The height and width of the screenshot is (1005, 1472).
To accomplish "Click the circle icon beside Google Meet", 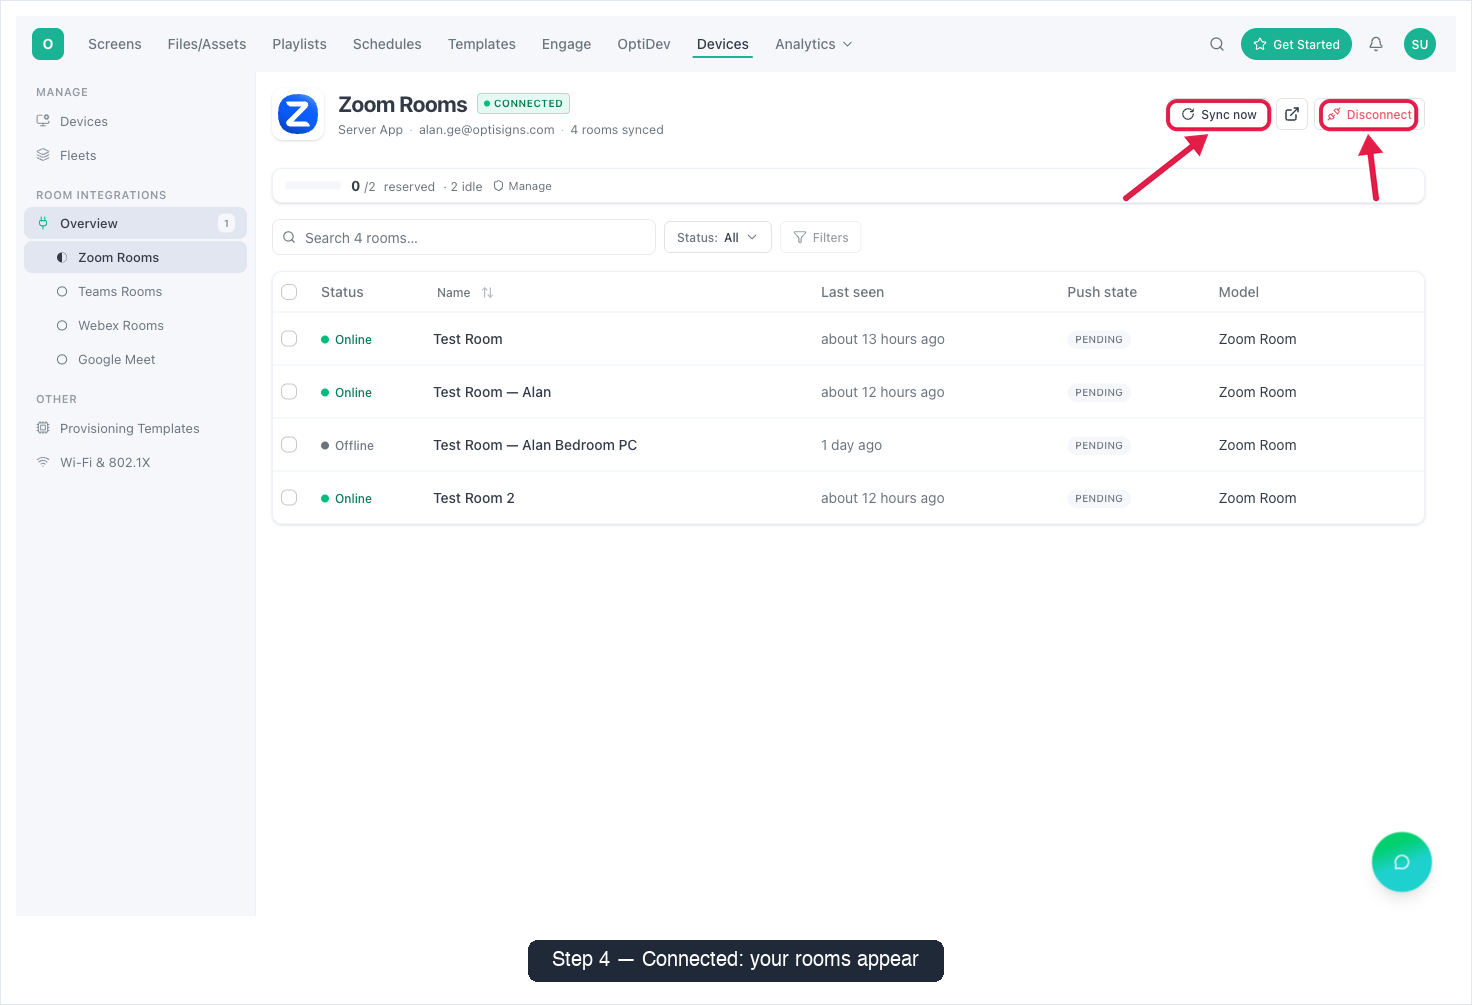I will pyautogui.click(x=62, y=359).
